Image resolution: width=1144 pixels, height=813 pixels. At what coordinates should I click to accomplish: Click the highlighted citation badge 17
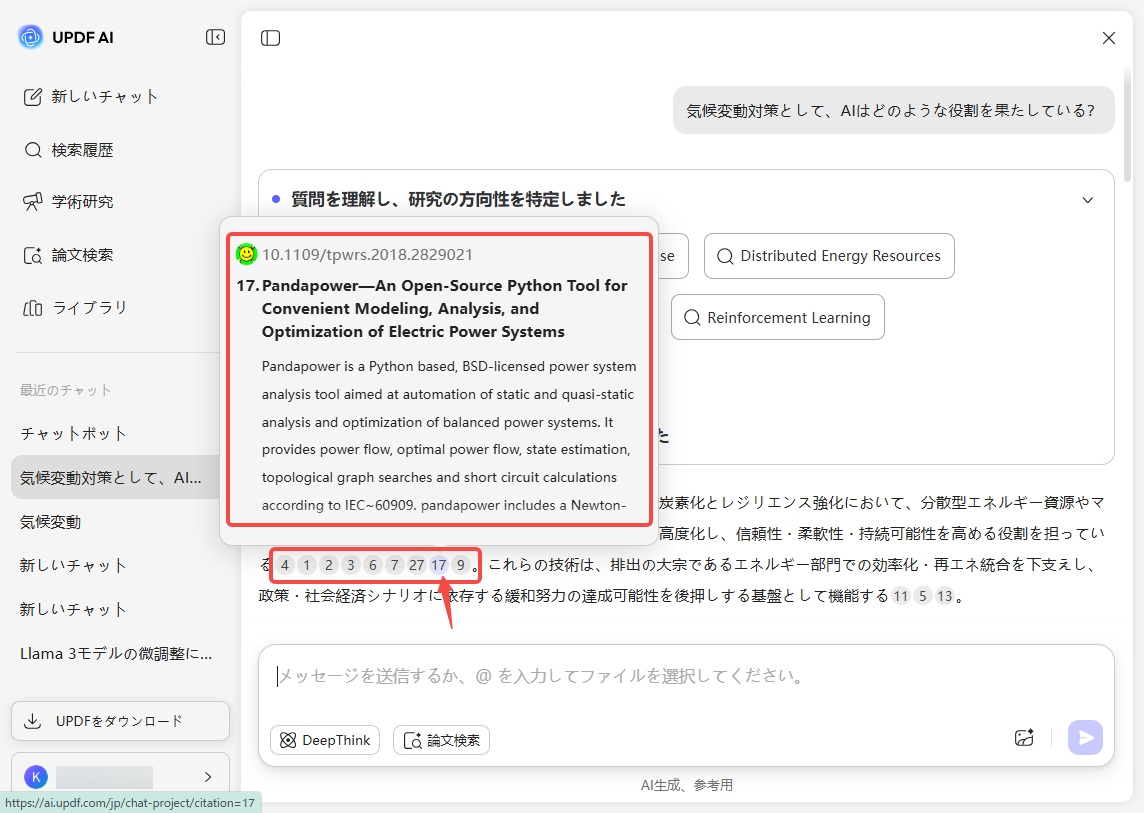pyautogui.click(x=438, y=565)
